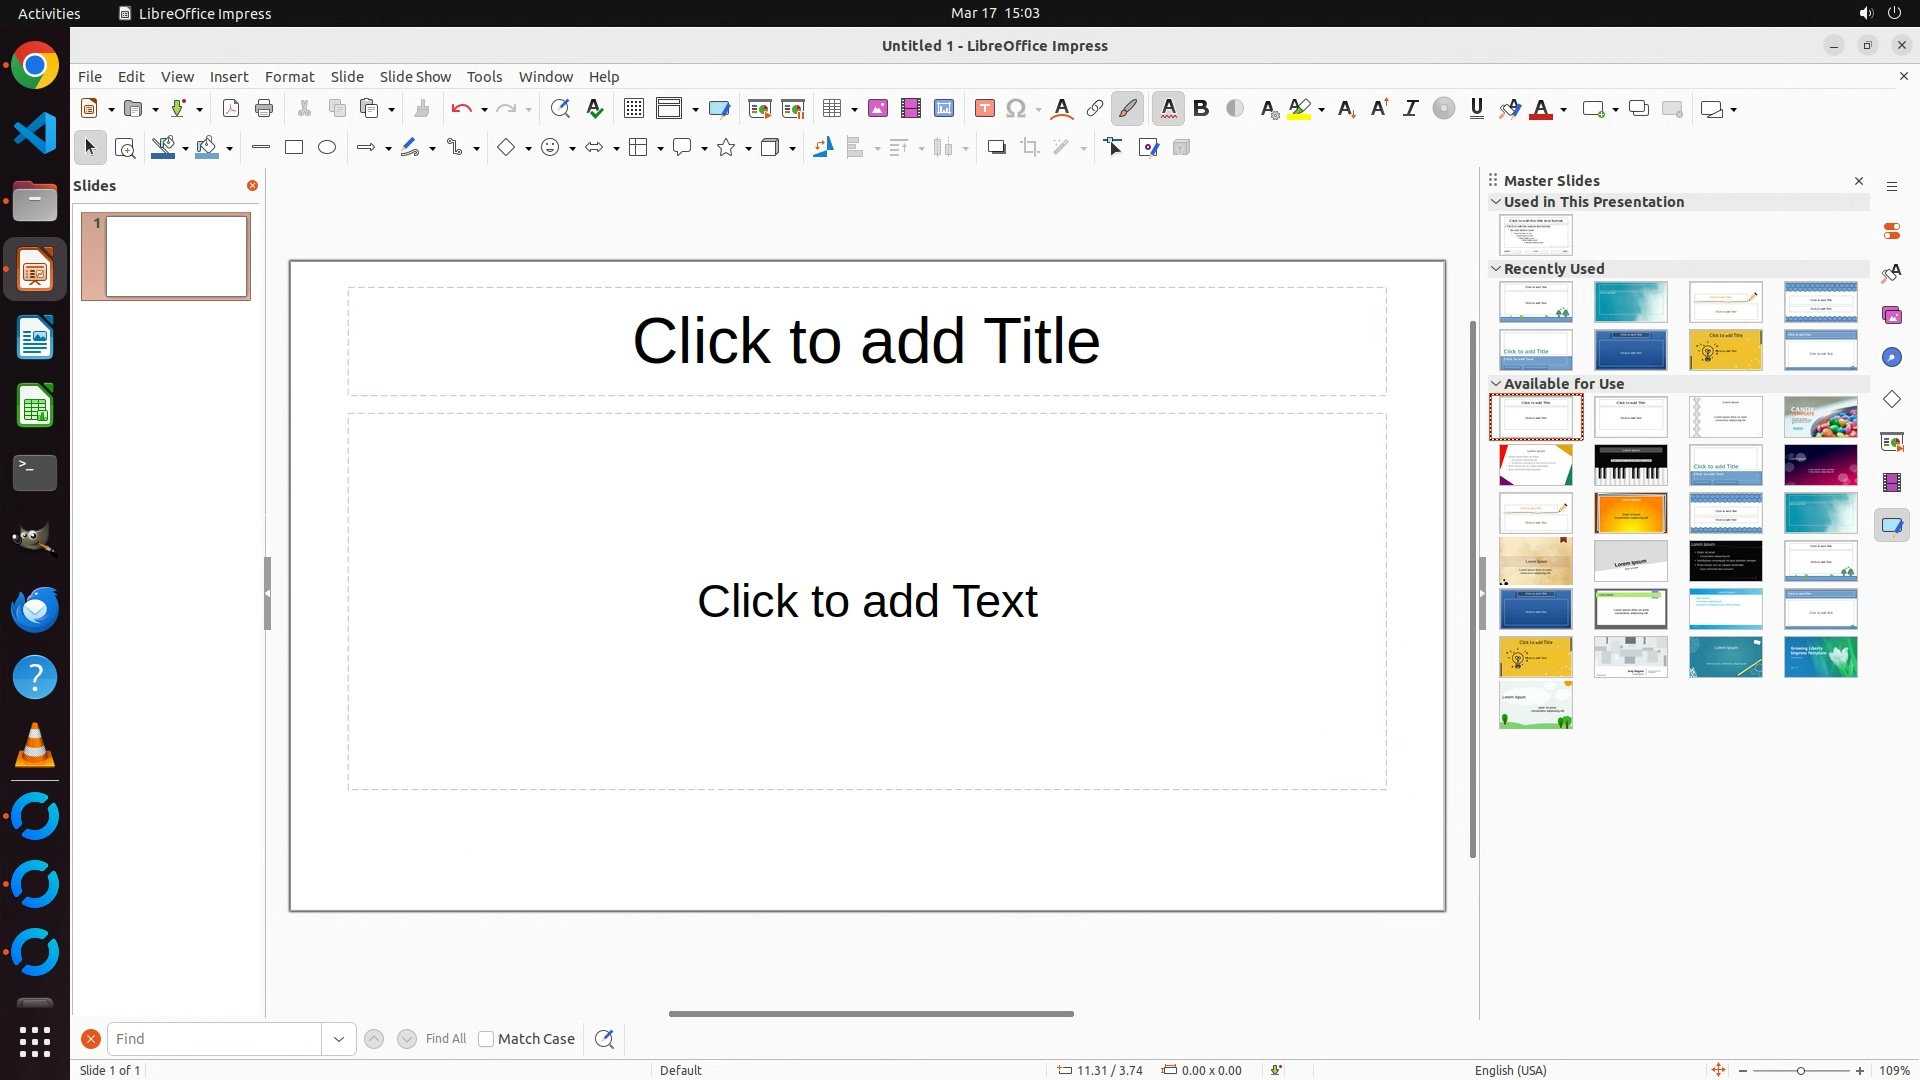Screen dimensions: 1920x1080
Task: Collapse the Recently Used section
Action: (1496, 269)
